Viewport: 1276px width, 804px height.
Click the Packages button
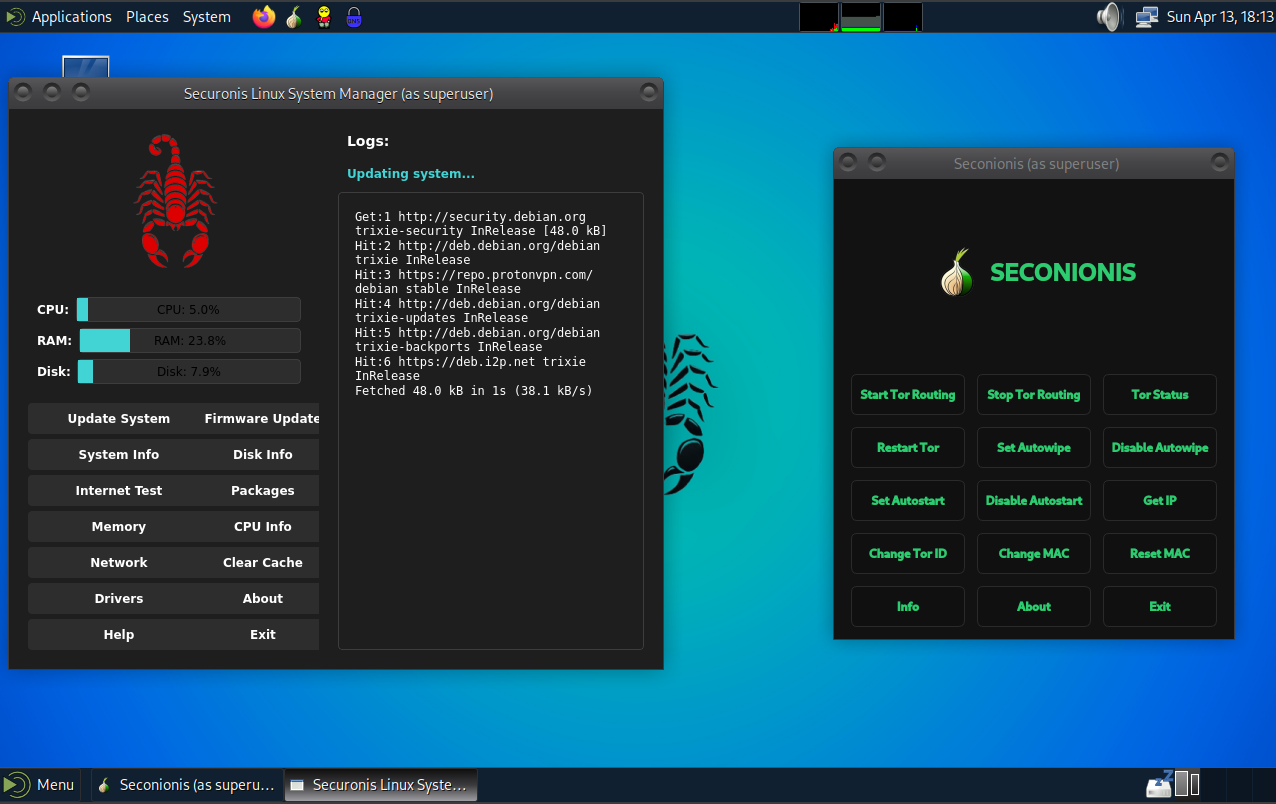click(262, 491)
